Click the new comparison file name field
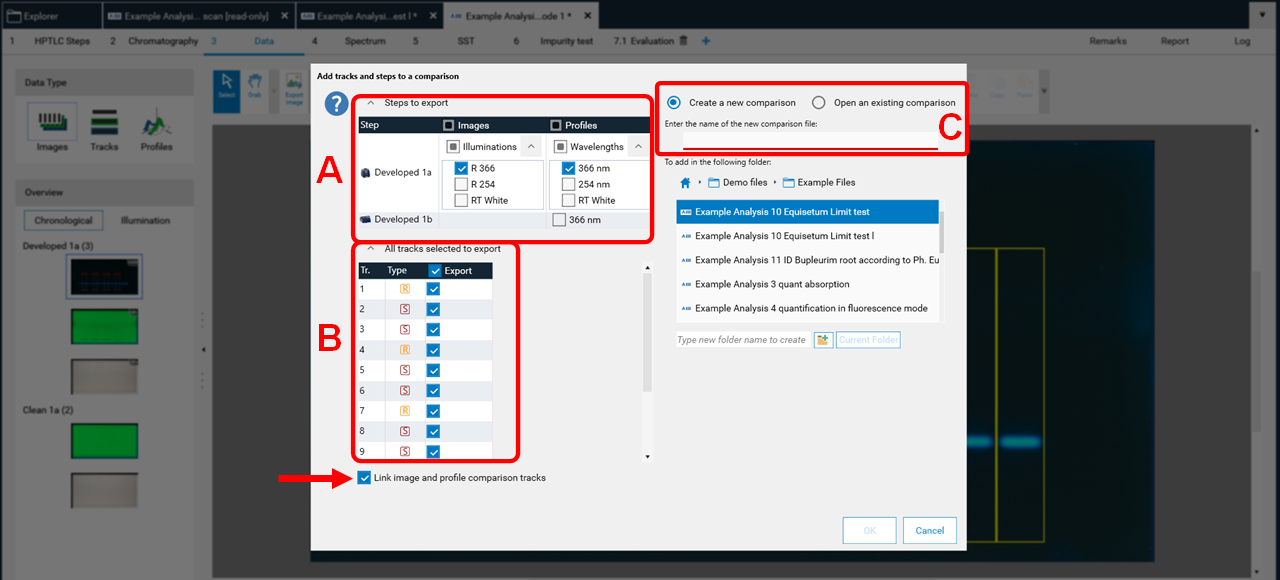 pyautogui.click(x=810, y=141)
